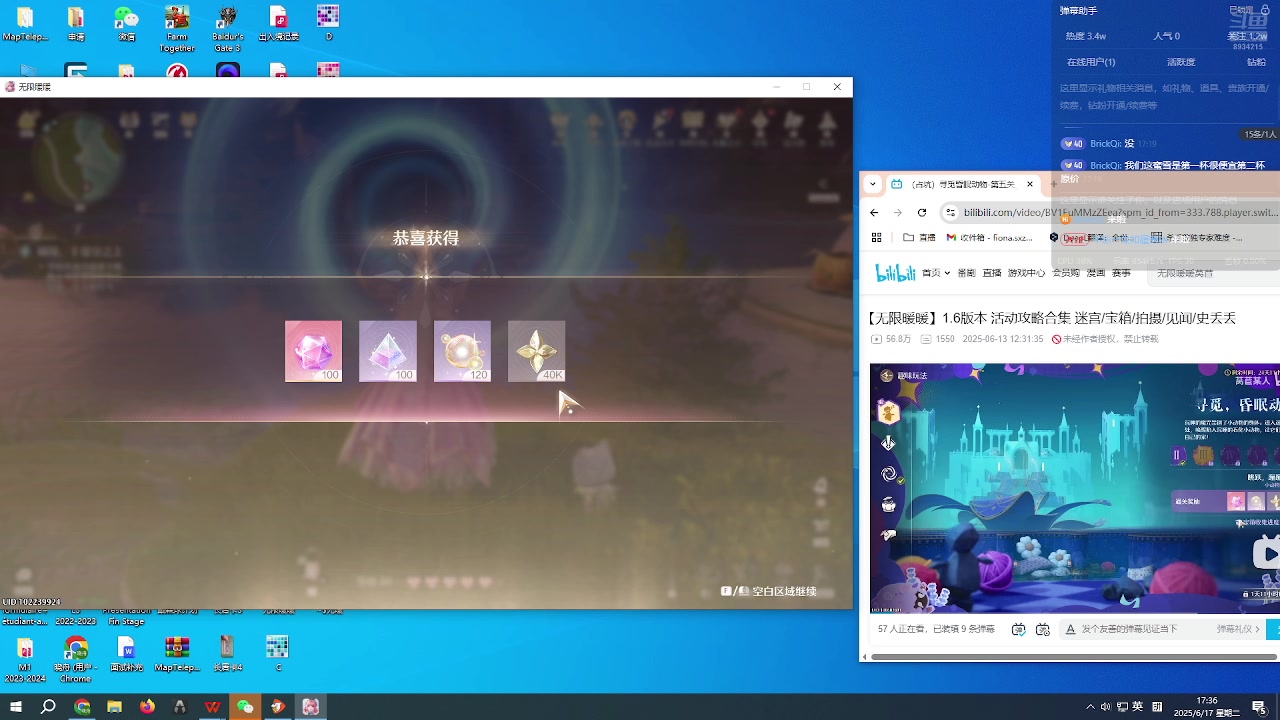
Task: Open the D pixel-image file on desktop
Action: (328, 23)
